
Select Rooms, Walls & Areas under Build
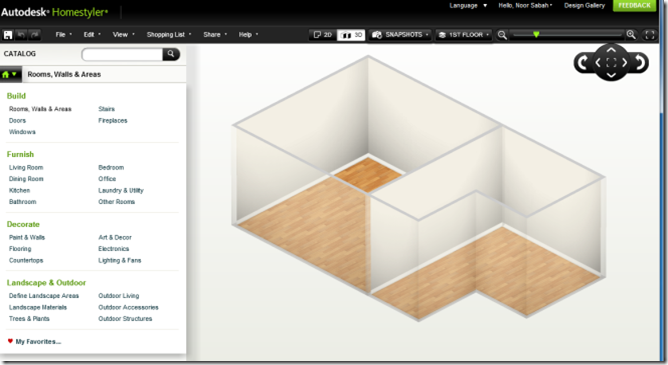[40, 109]
